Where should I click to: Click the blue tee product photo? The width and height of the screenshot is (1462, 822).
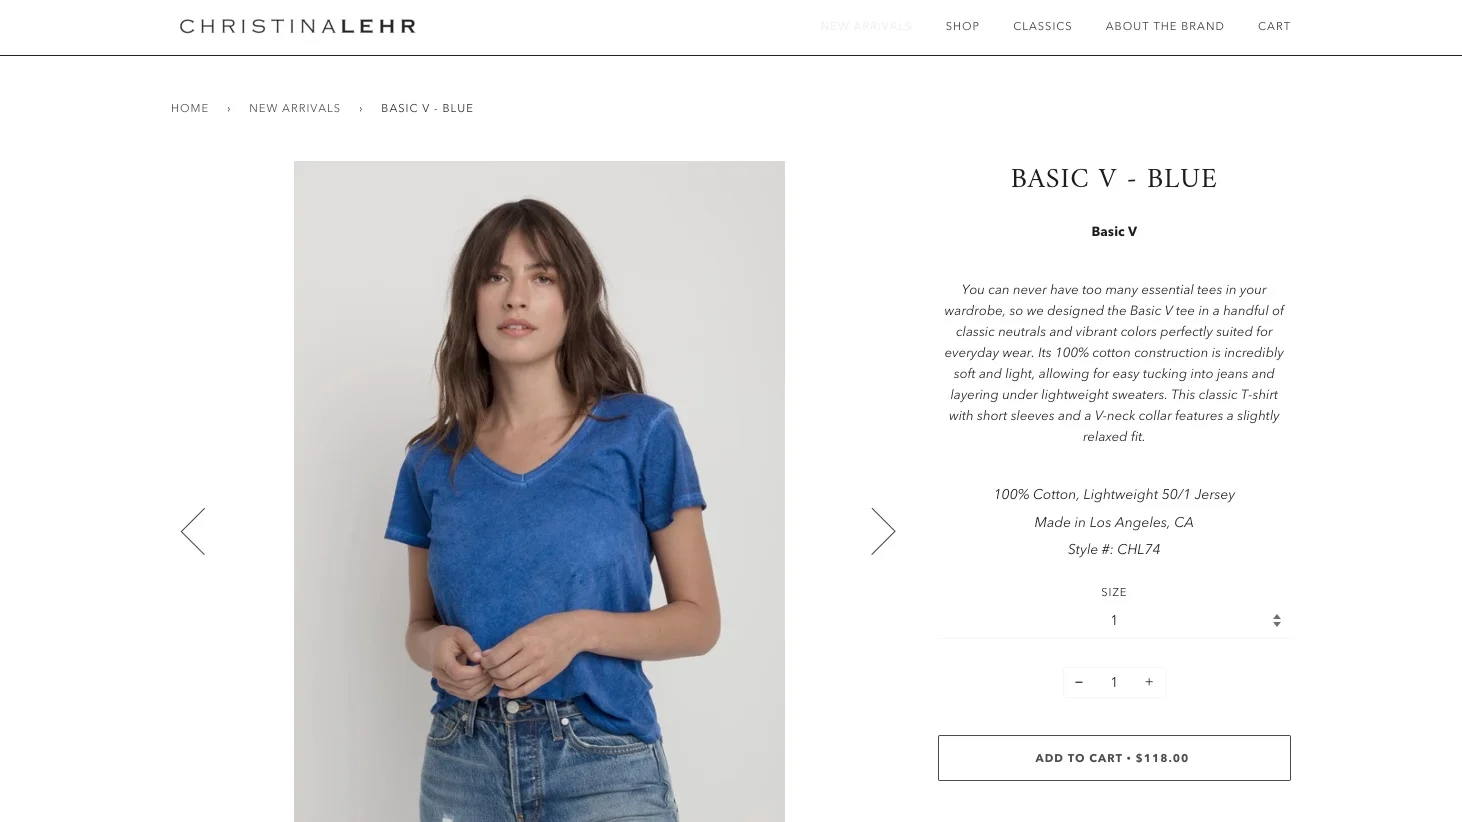pos(539,491)
